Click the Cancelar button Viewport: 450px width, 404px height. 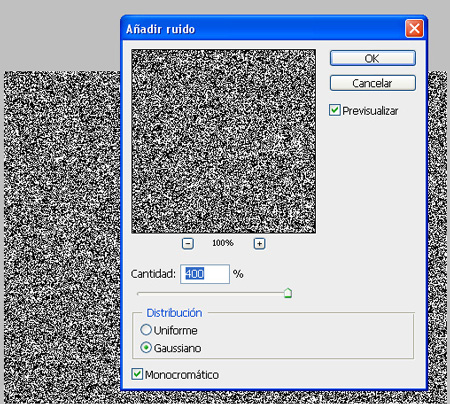click(373, 83)
